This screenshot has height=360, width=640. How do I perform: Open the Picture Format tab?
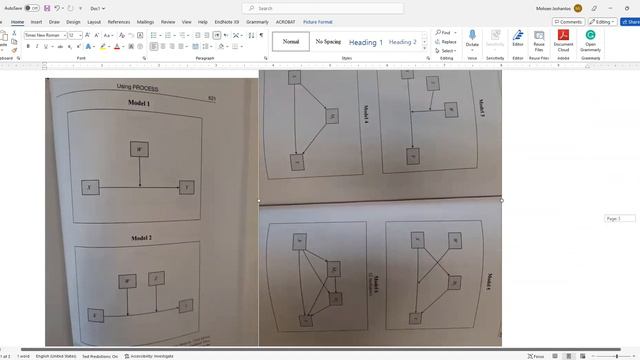coord(318,22)
